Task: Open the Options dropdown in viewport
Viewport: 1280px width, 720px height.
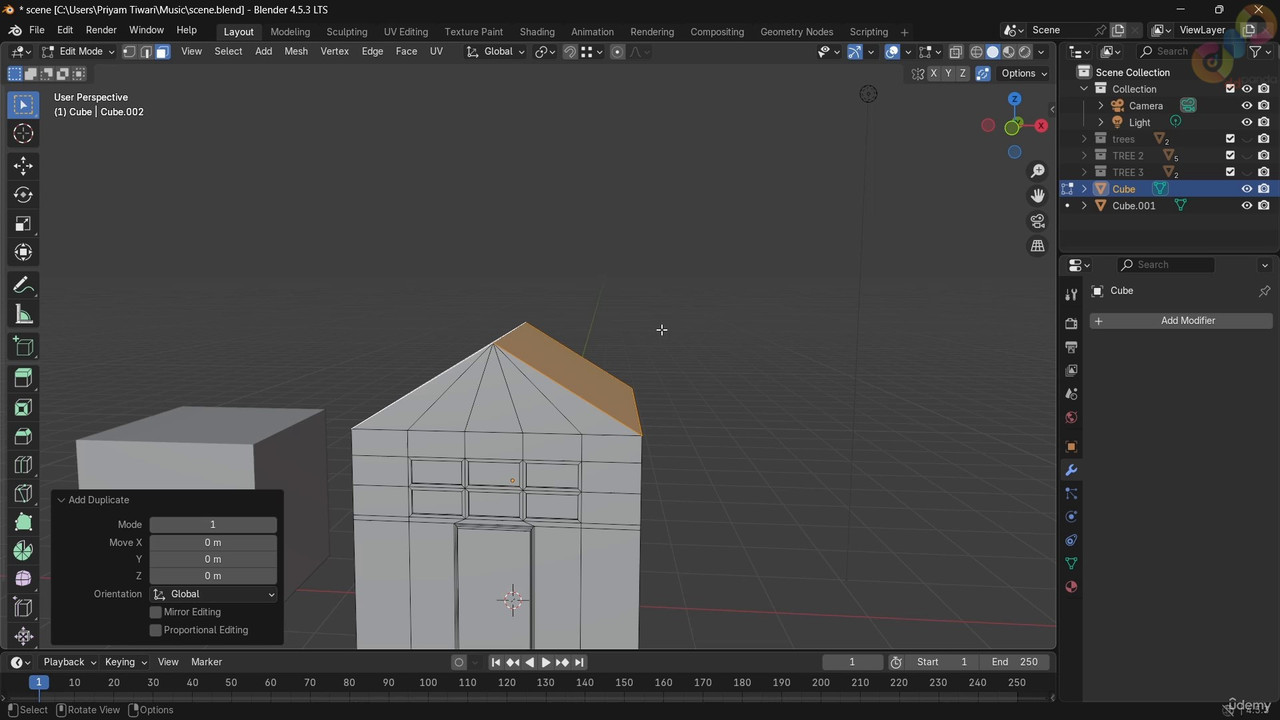Action: [x=1024, y=73]
